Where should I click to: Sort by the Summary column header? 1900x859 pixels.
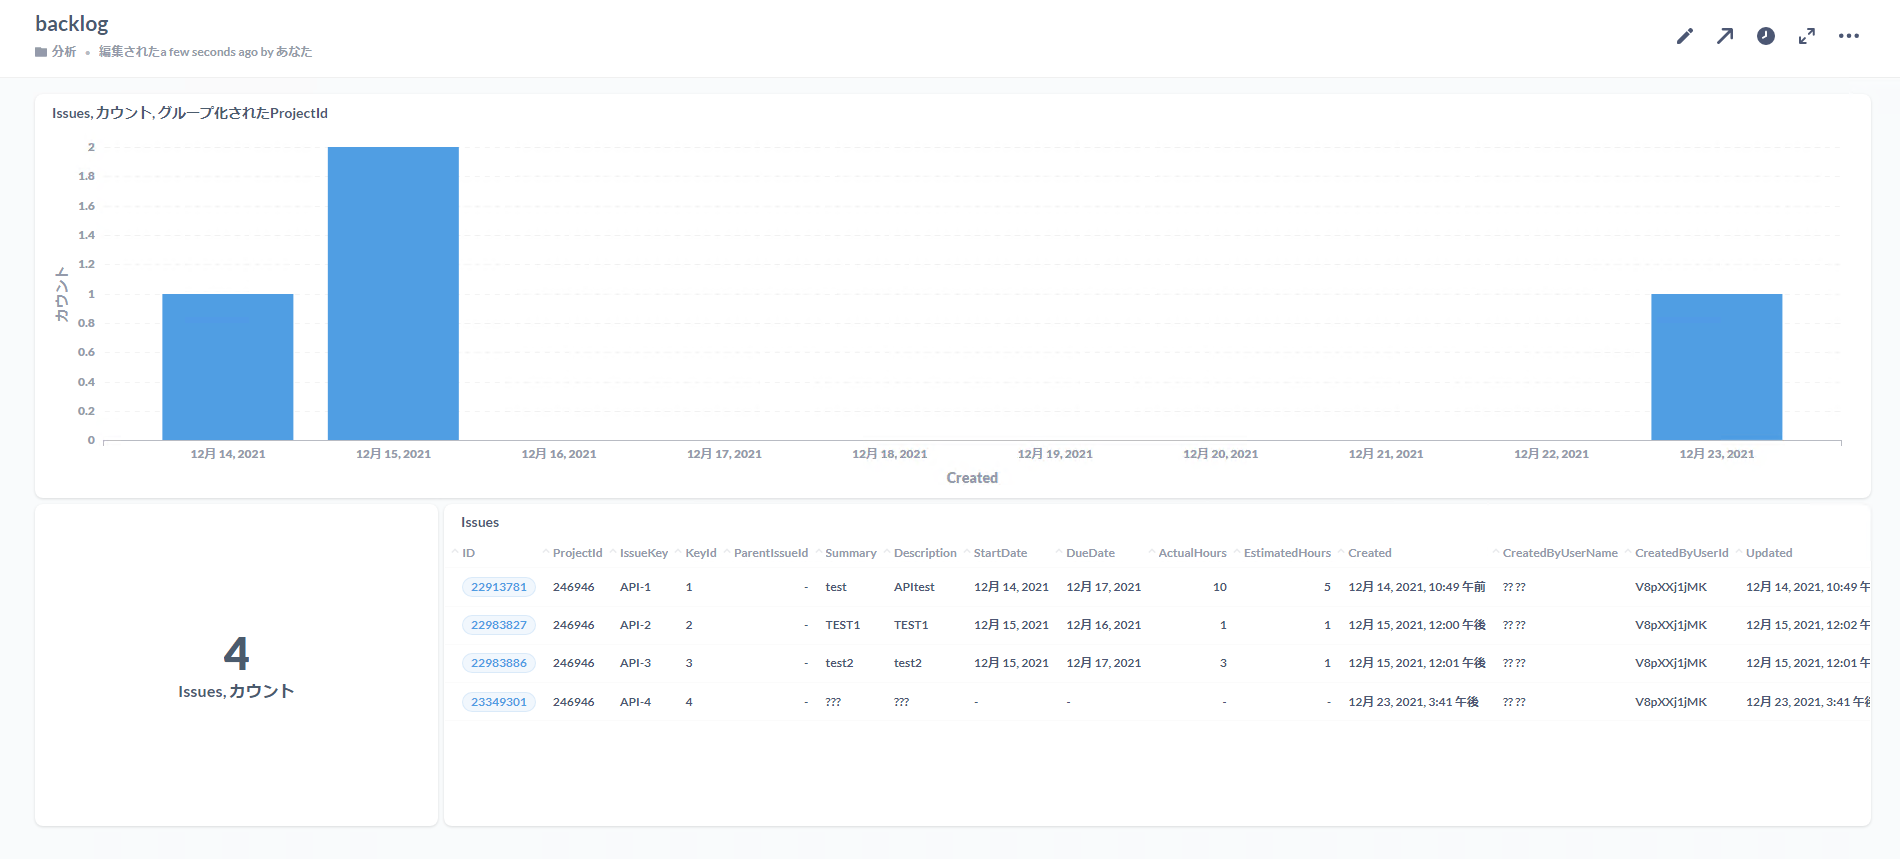[850, 553]
